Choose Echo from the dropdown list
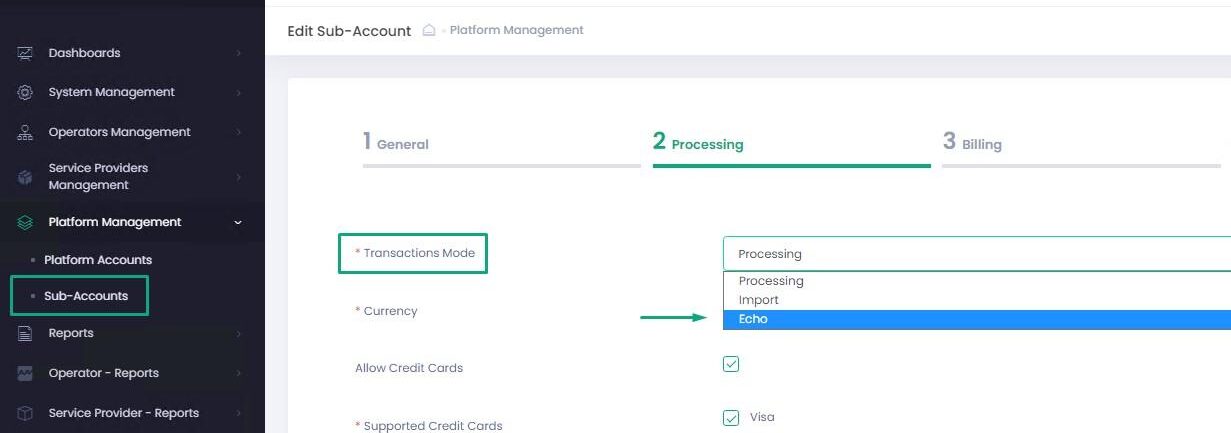1231x433 pixels. 754,319
